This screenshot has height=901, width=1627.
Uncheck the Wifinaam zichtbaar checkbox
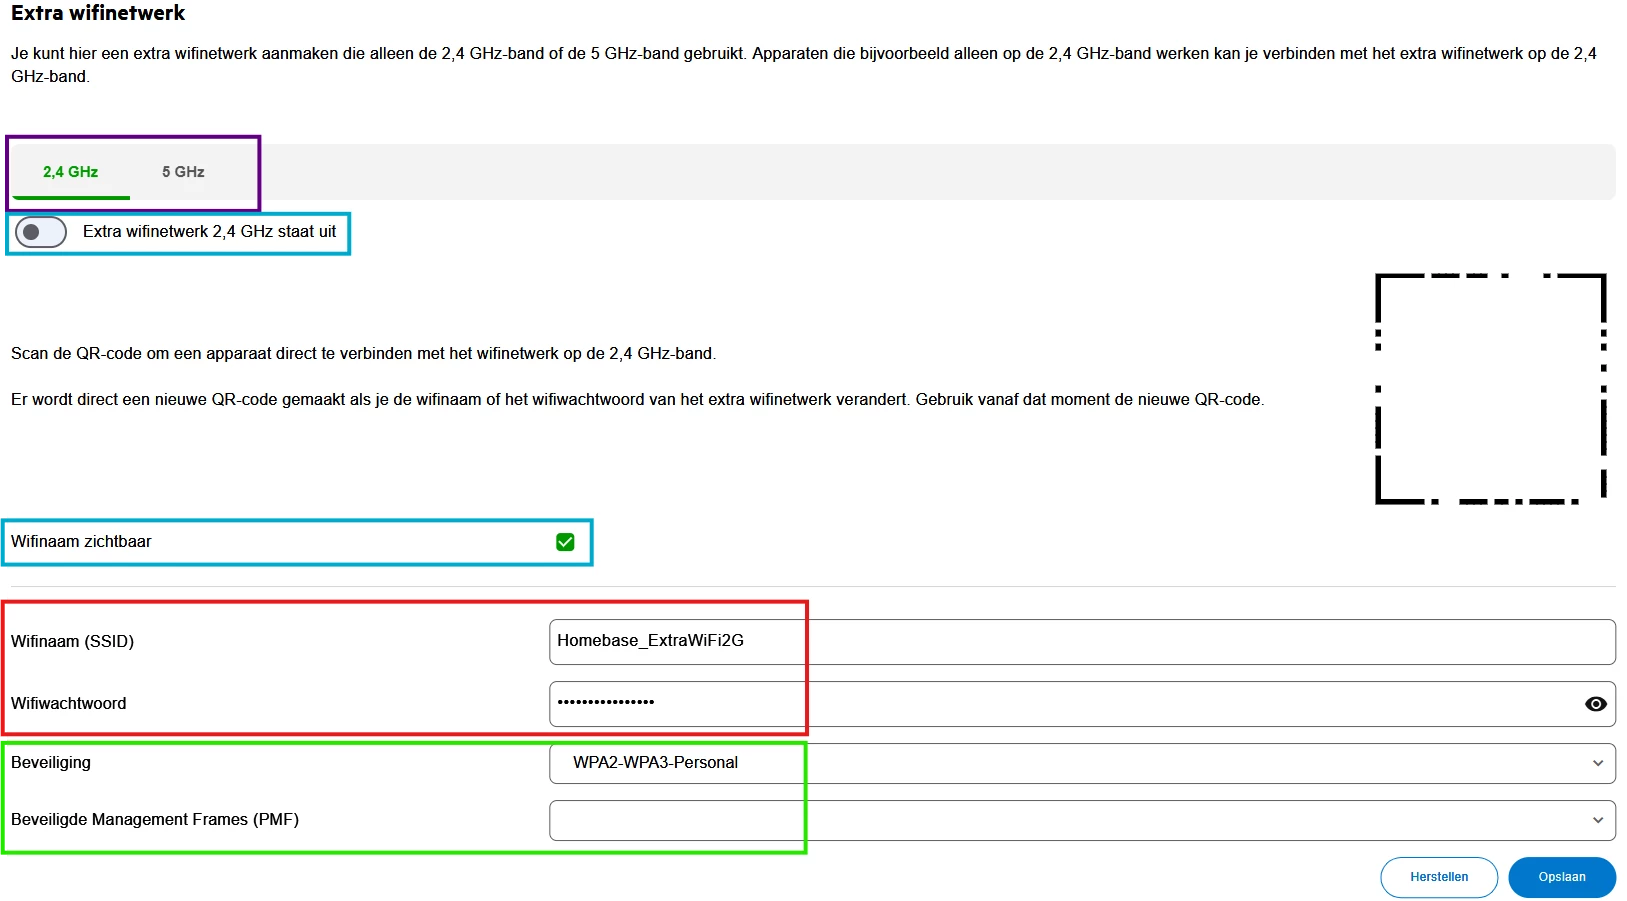click(565, 542)
